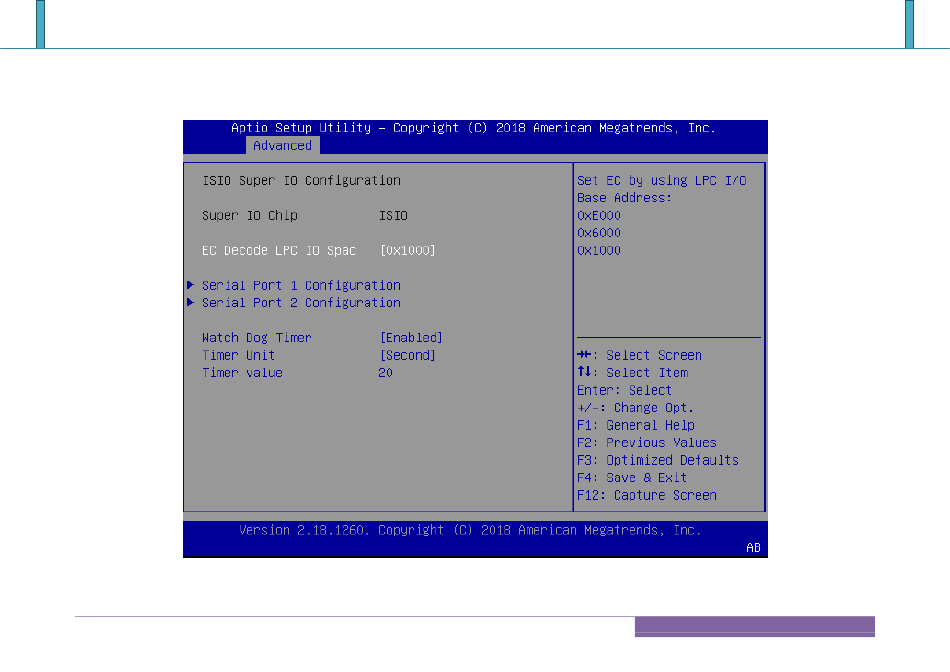Click the AB indicator in the footer corner
950x672 pixels.
tap(753, 548)
